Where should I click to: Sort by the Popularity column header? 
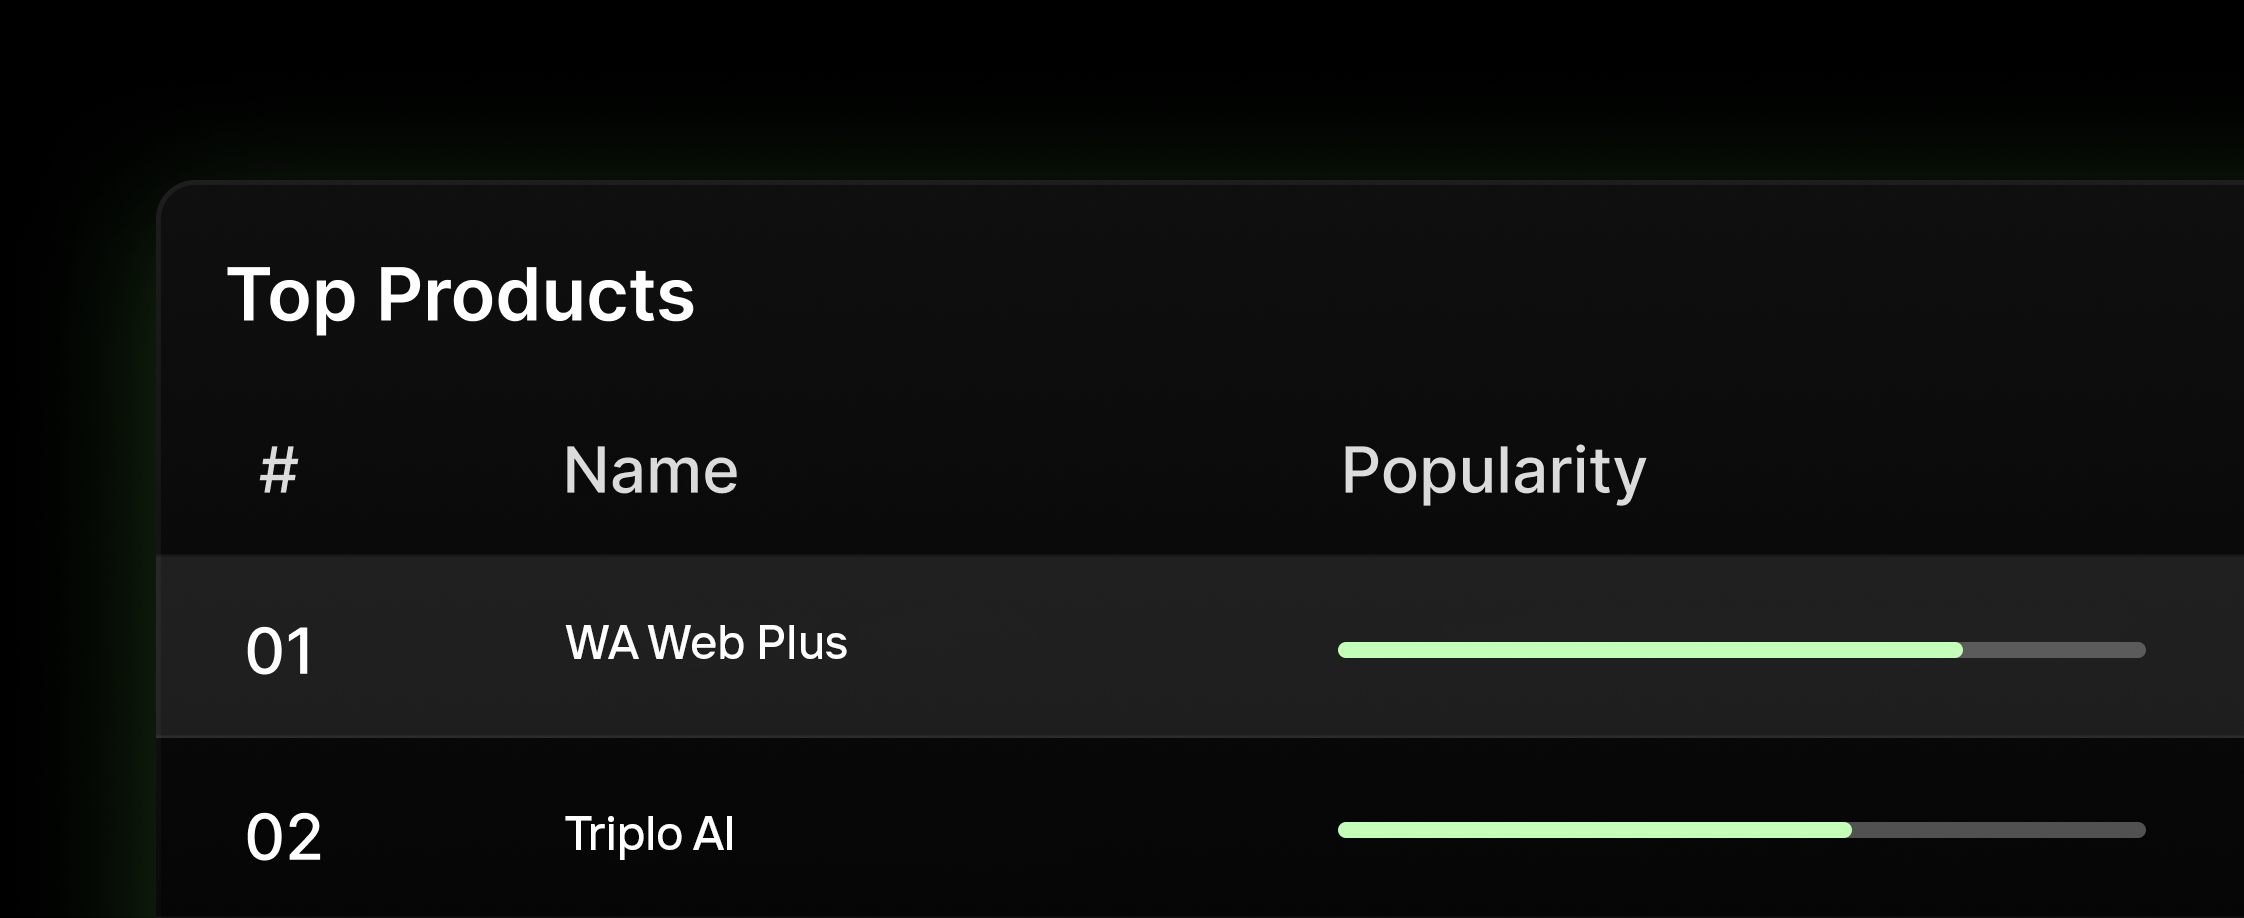(x=1493, y=472)
